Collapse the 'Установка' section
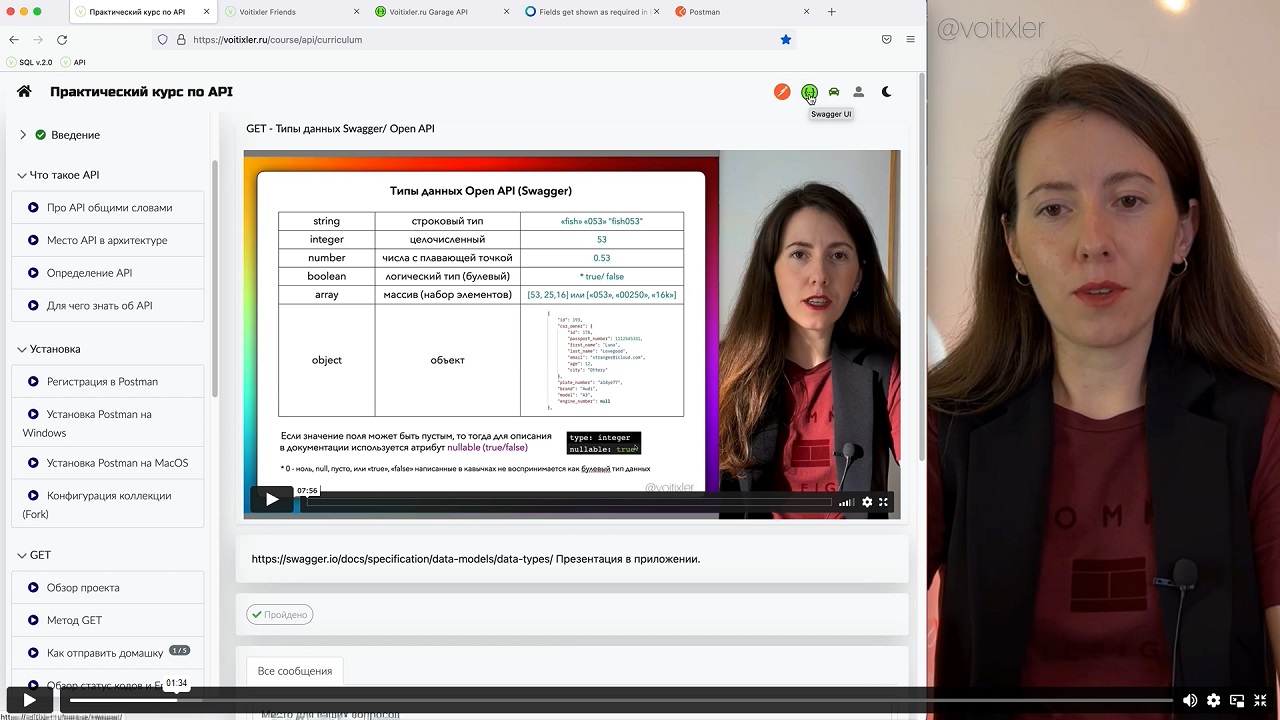 (22, 349)
